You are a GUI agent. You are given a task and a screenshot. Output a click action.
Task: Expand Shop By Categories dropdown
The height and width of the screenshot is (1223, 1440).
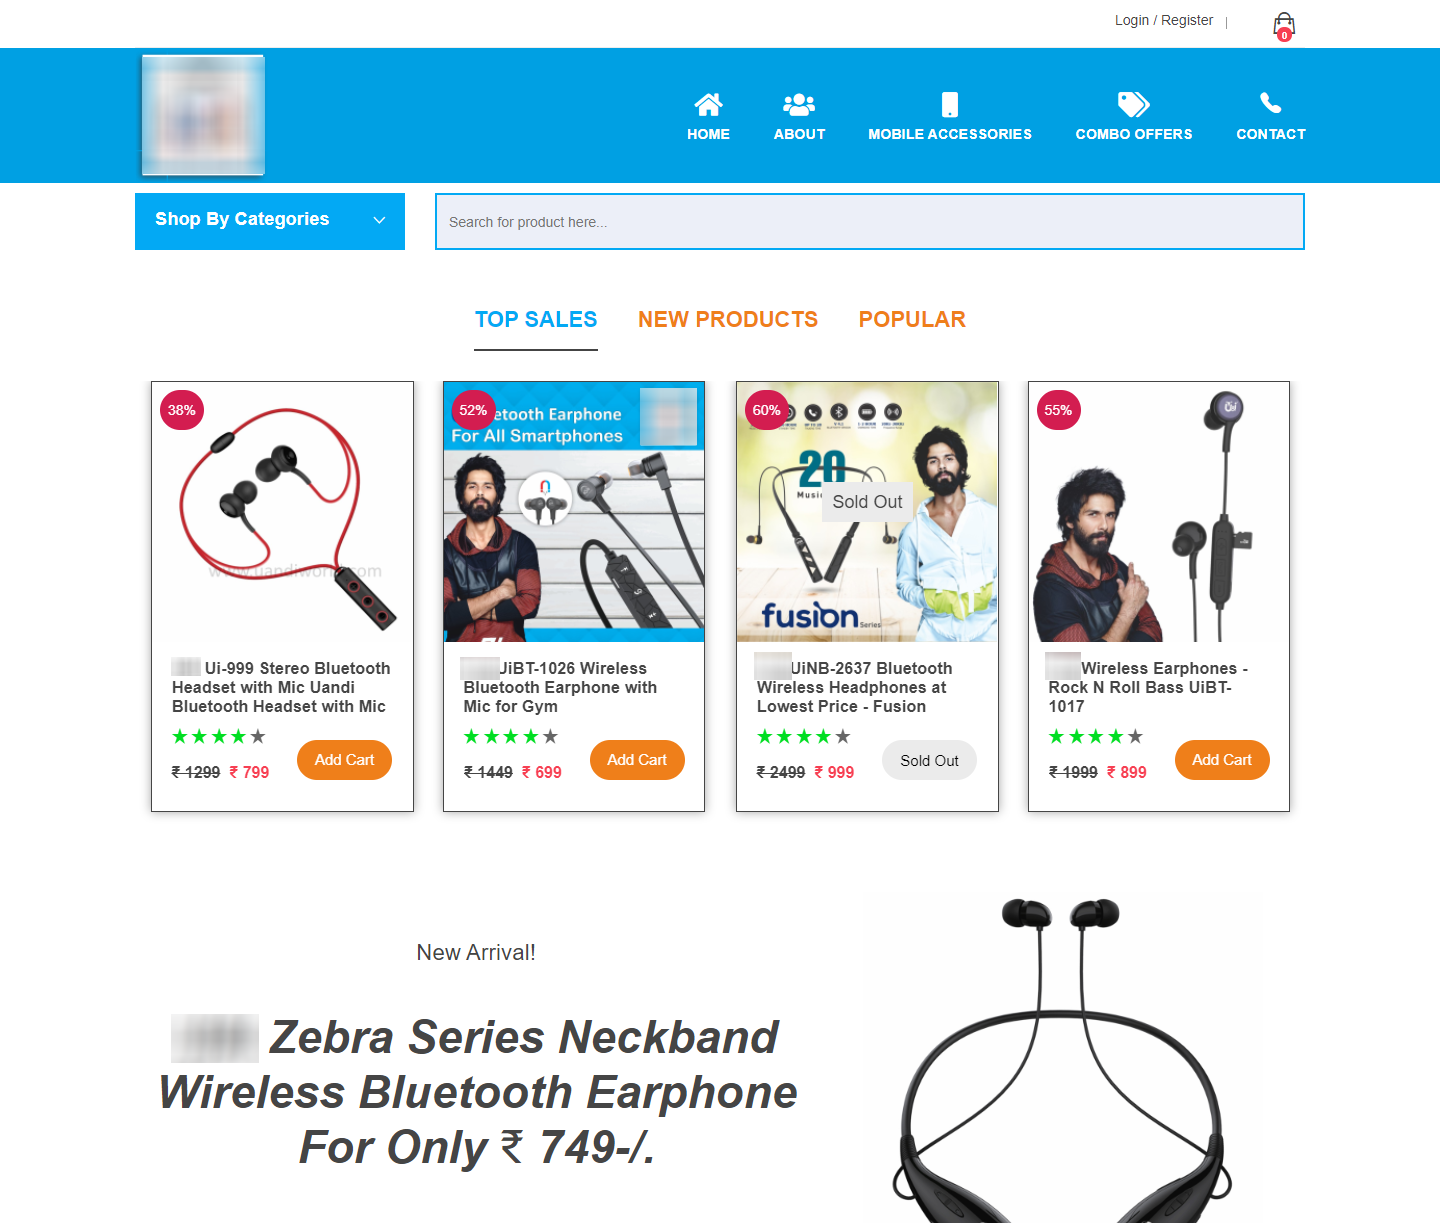pos(270,221)
